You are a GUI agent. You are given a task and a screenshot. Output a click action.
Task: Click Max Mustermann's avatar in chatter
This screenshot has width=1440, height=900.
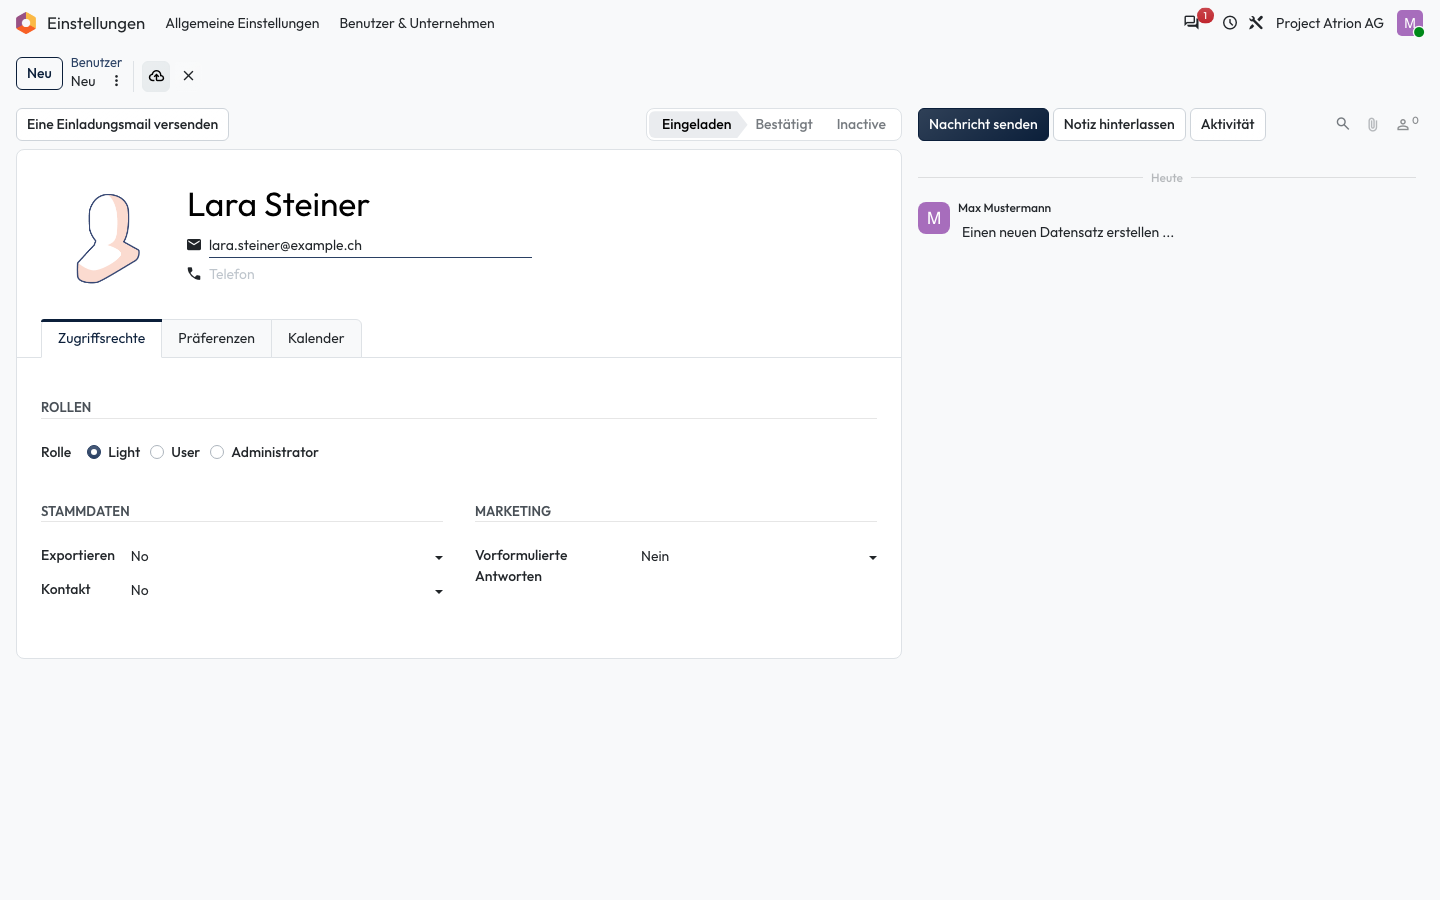934,218
